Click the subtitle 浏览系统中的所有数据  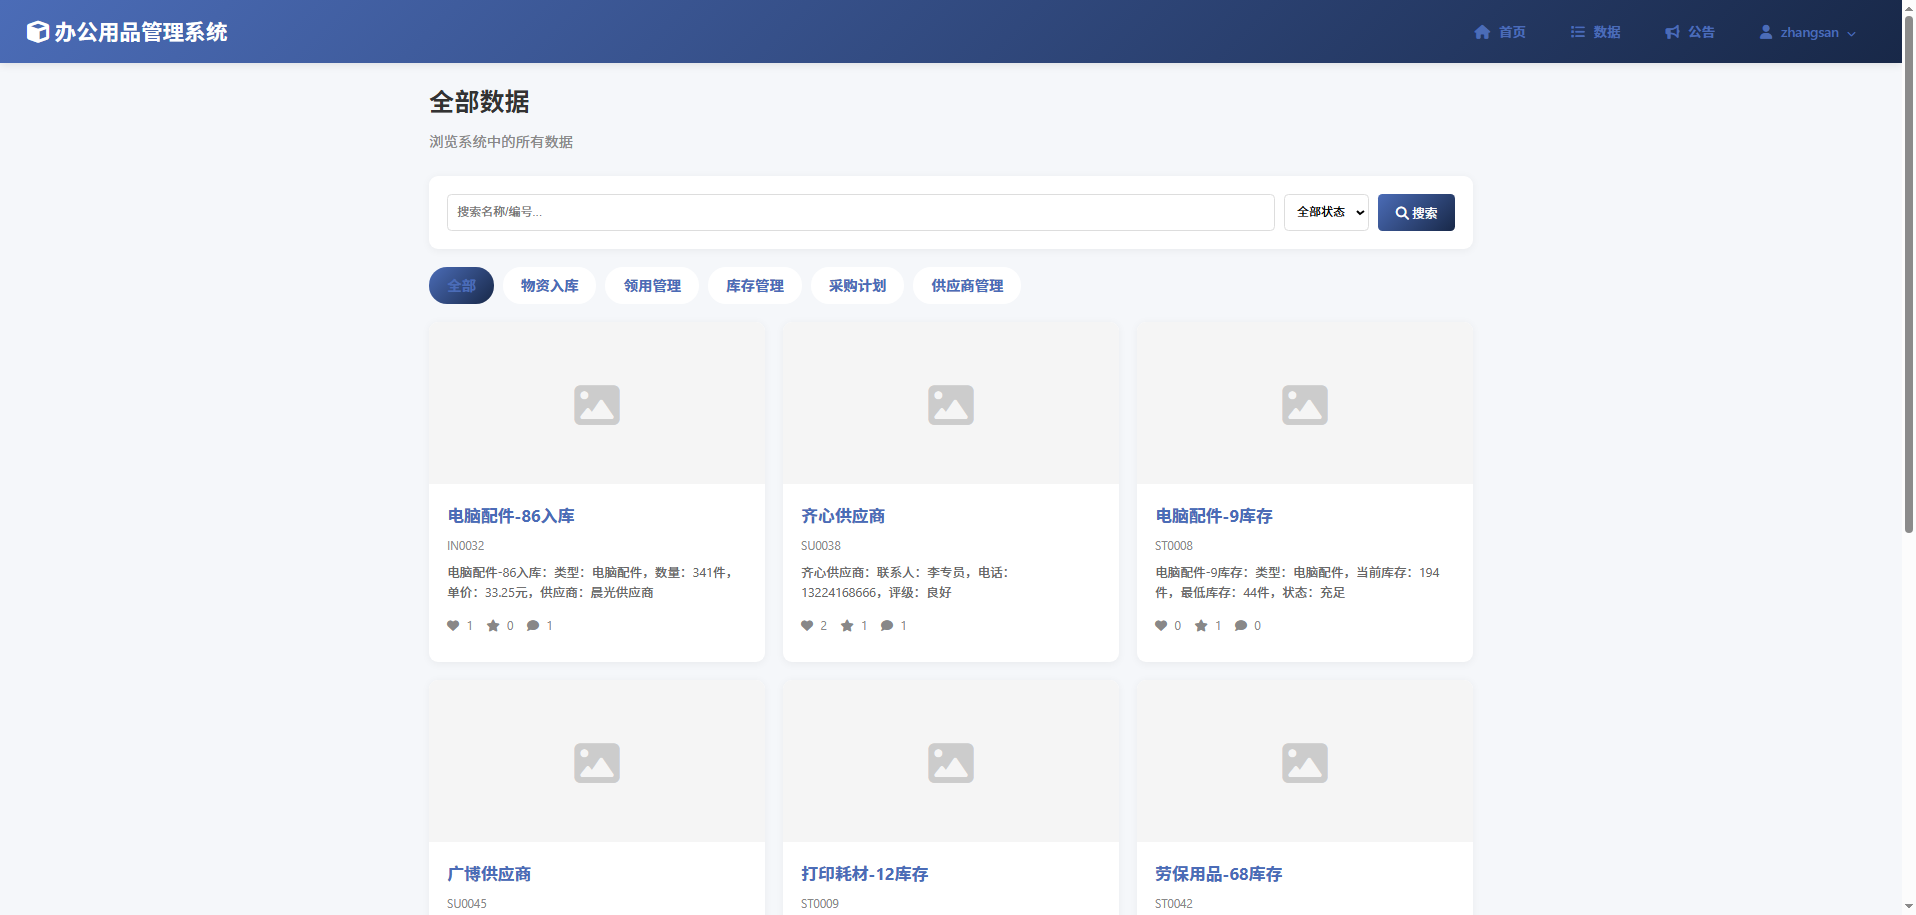501,142
